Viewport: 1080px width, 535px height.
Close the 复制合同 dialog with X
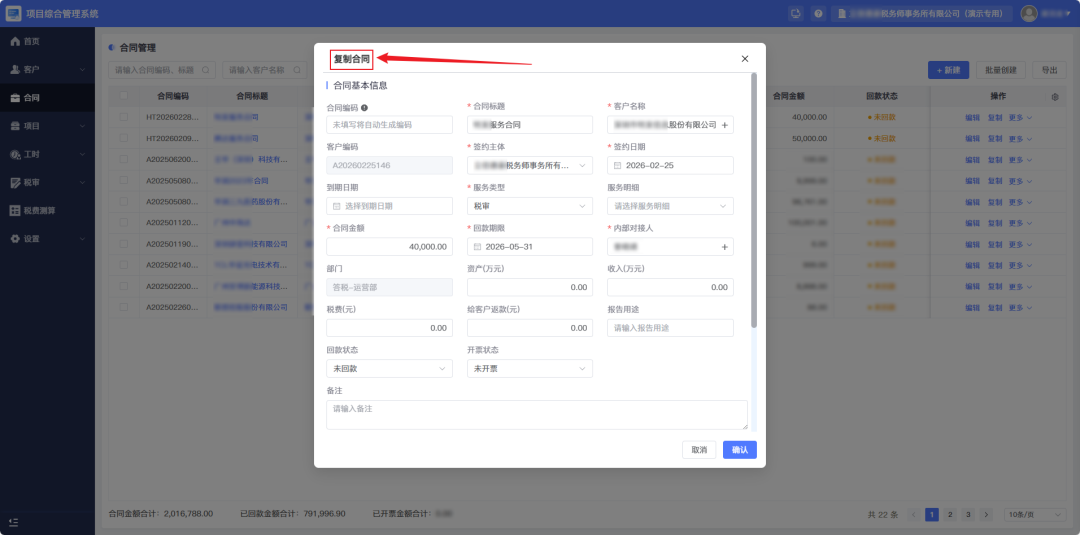pos(745,59)
